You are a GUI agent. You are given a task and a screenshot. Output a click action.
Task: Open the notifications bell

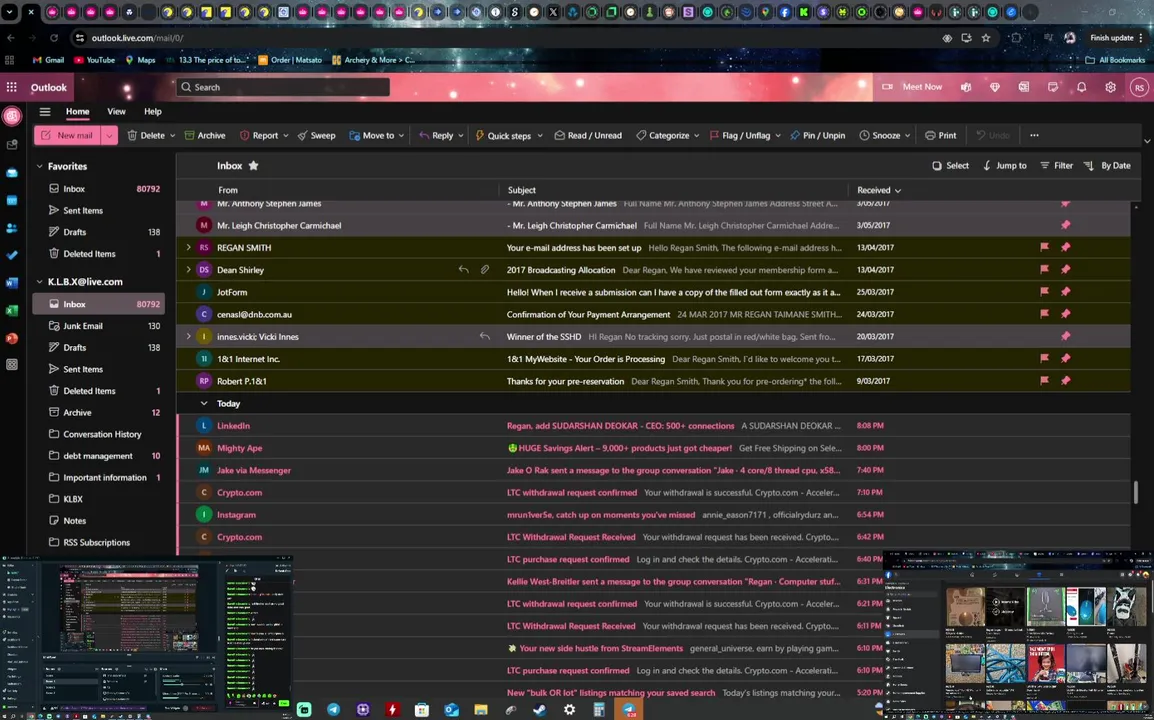[1081, 87]
